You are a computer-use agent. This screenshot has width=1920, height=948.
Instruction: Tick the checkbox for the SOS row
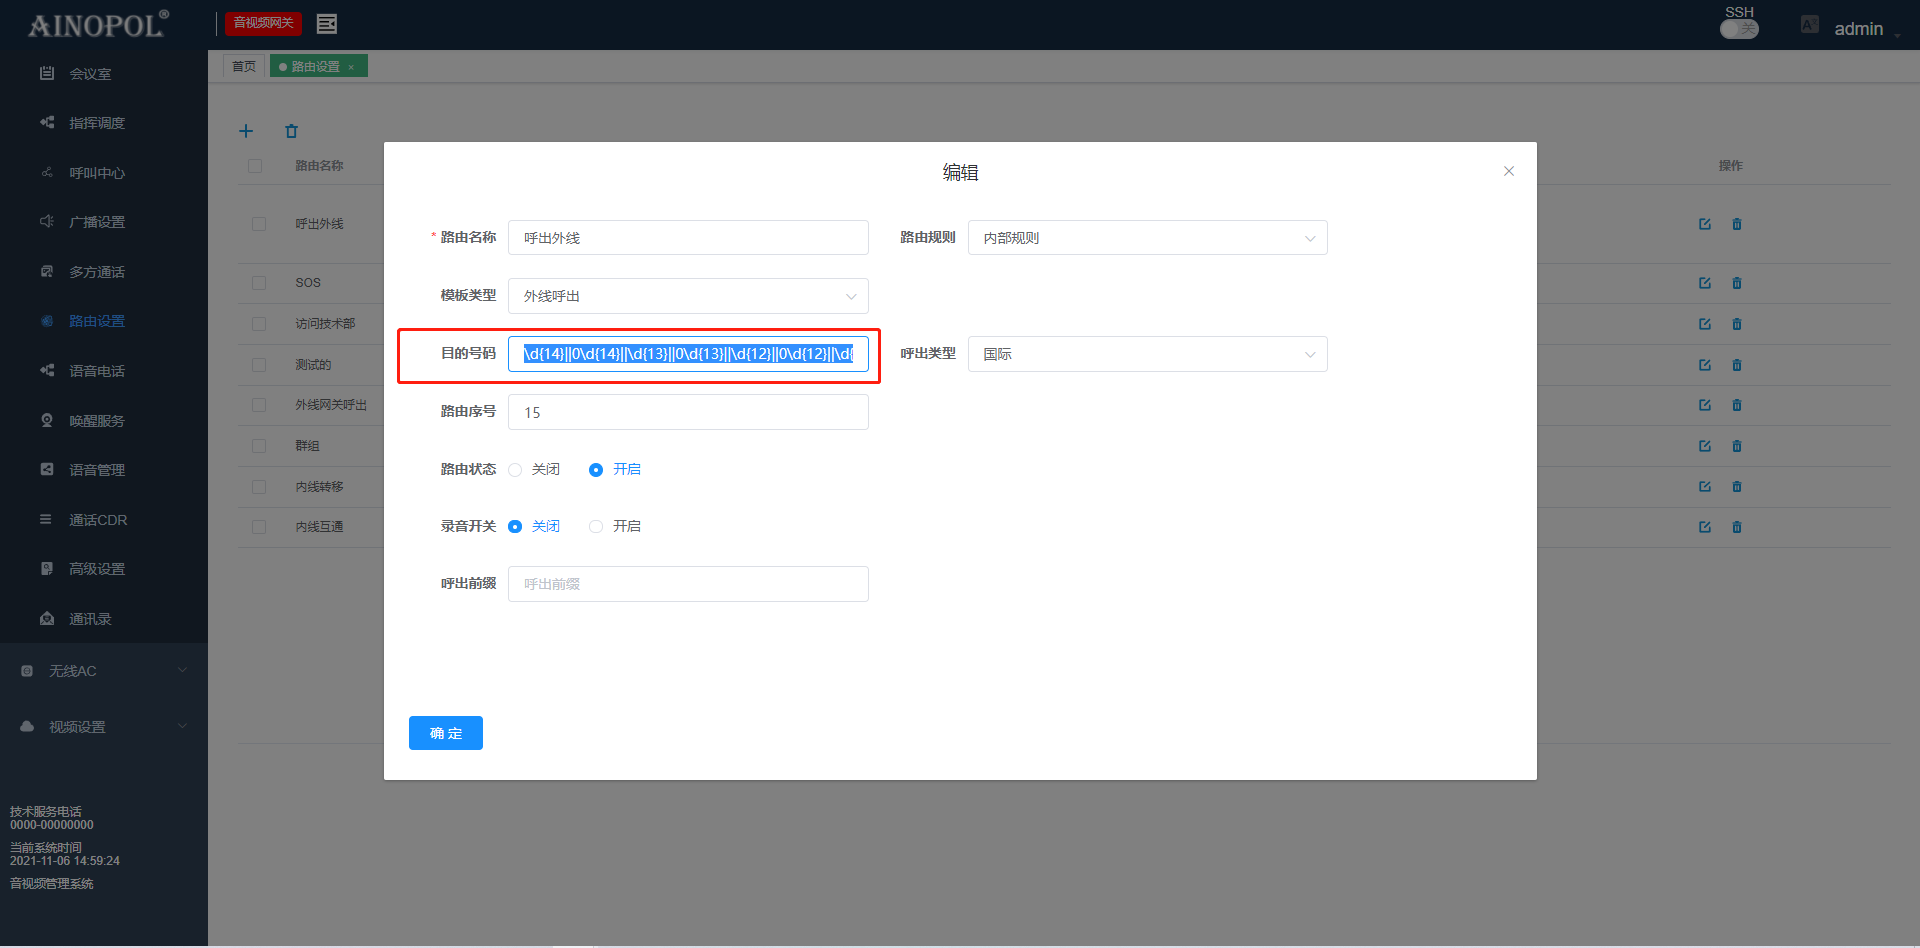pyautogui.click(x=259, y=283)
